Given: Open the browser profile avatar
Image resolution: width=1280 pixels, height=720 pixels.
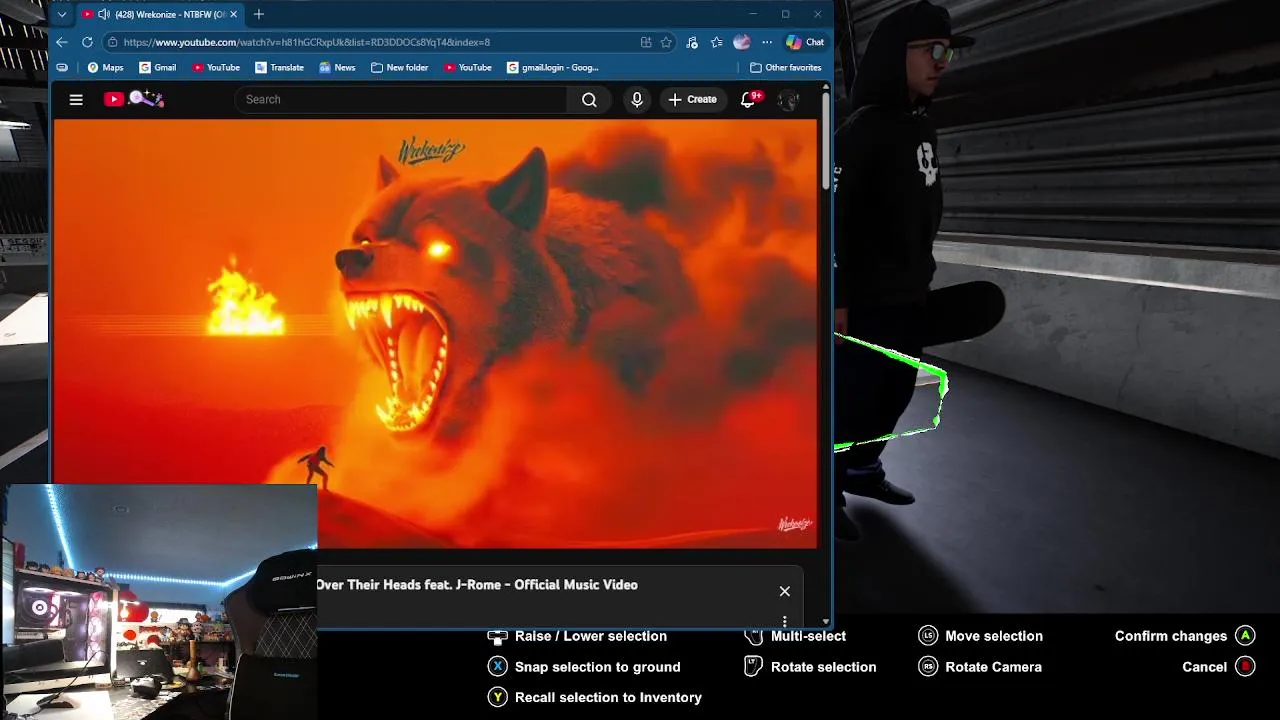Looking at the screenshot, I should (741, 42).
